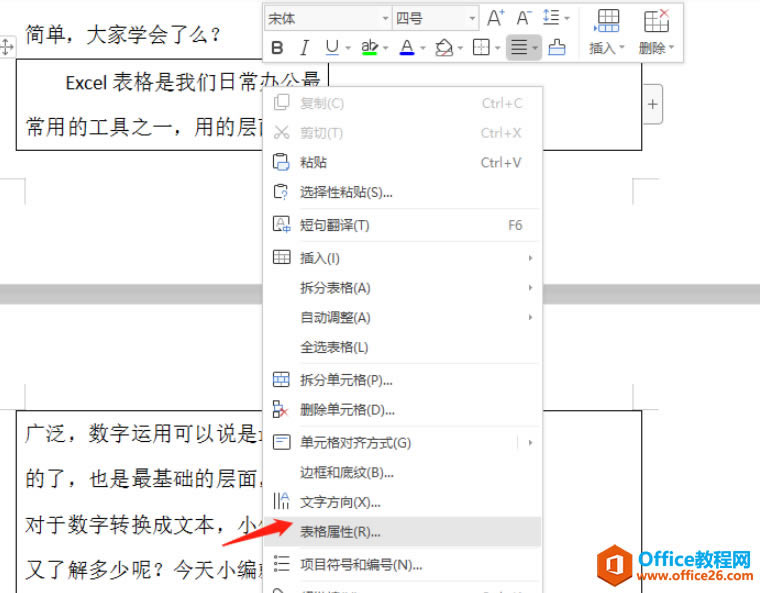Image resolution: width=760 pixels, height=593 pixels.
Task: Open the 删除 button dropdown arrow
Action: click(x=672, y=48)
